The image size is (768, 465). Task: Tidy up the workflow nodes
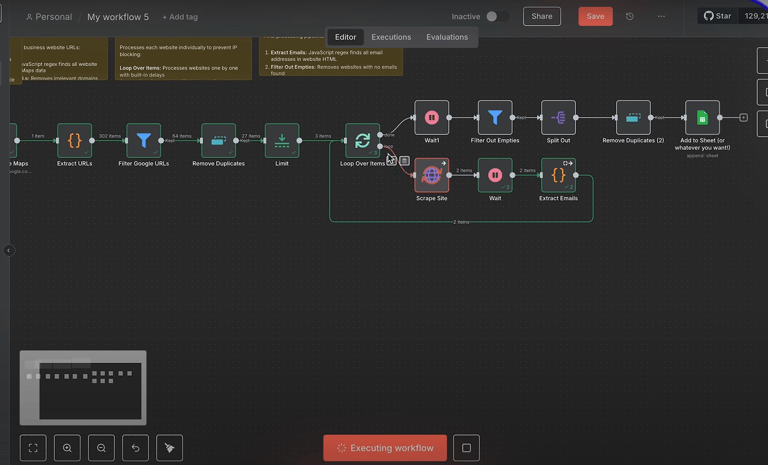(169, 448)
